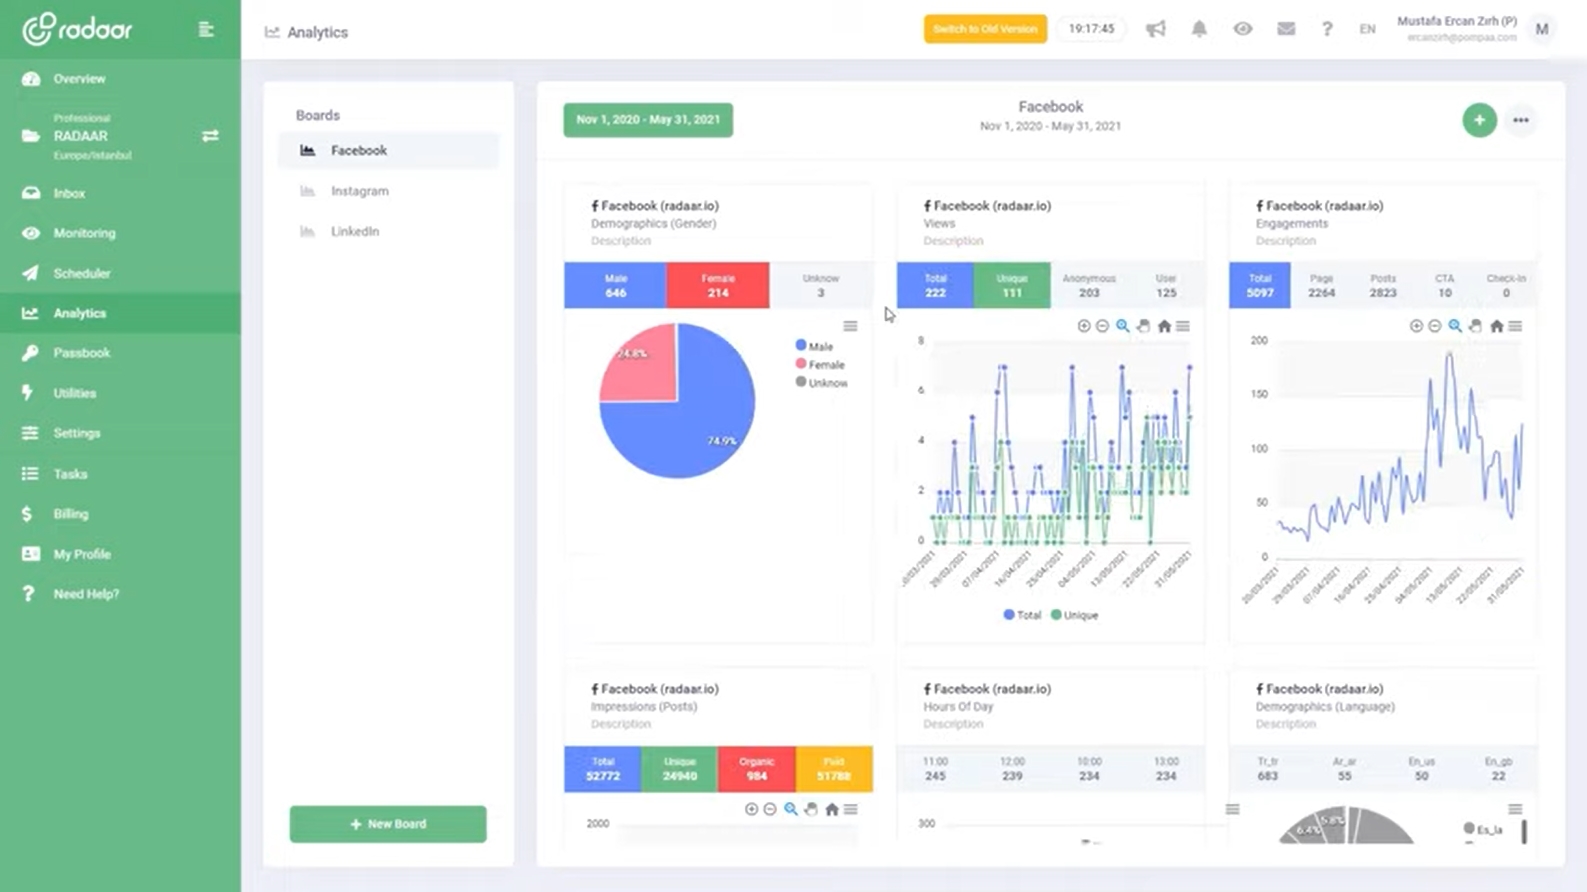Open the EN language selector

pyautogui.click(x=1367, y=29)
